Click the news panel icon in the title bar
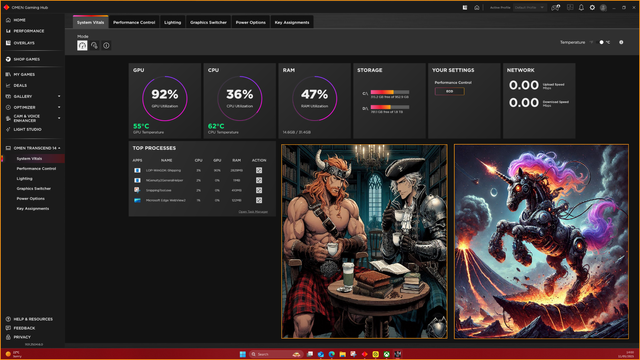The width and height of the screenshot is (640, 360). click(464, 7)
